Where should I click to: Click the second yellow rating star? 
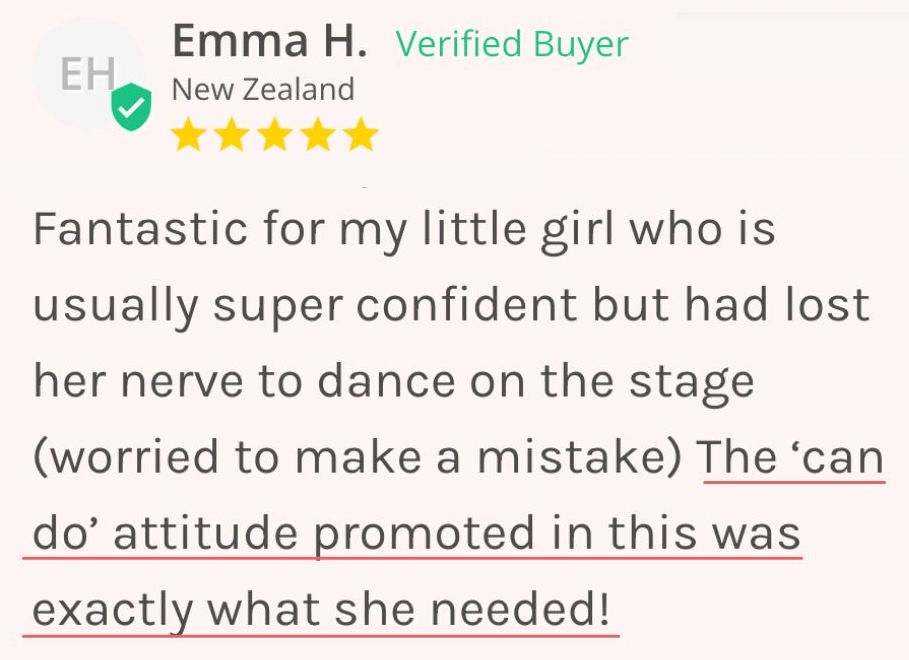tap(231, 134)
